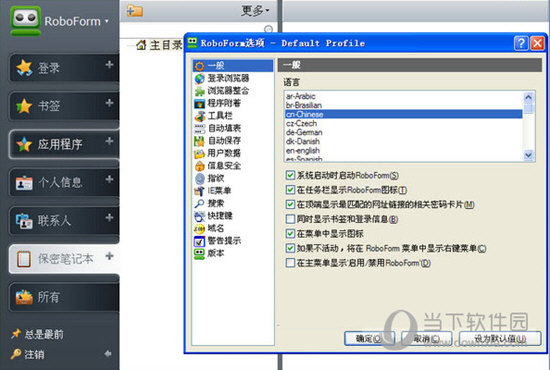
Task: Toggle 在顶端显示最匹配的网址链接 checkbox
Action: coord(290,204)
